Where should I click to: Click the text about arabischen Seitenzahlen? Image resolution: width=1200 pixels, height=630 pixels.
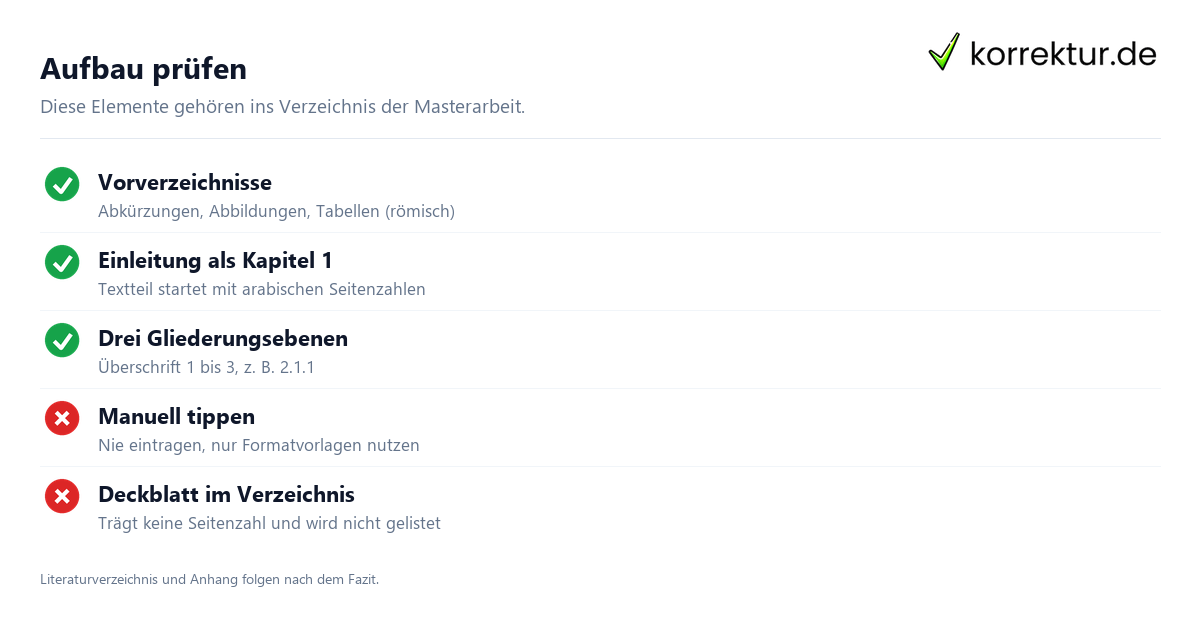pos(262,289)
